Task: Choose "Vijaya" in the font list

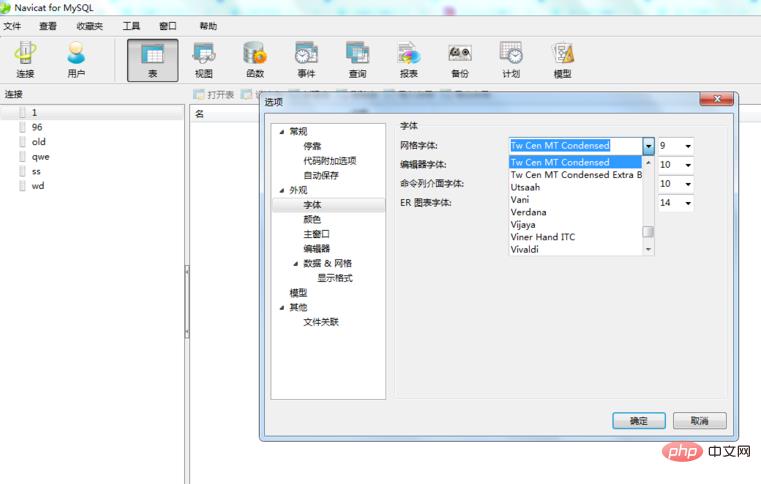Action: pyautogui.click(x=576, y=225)
